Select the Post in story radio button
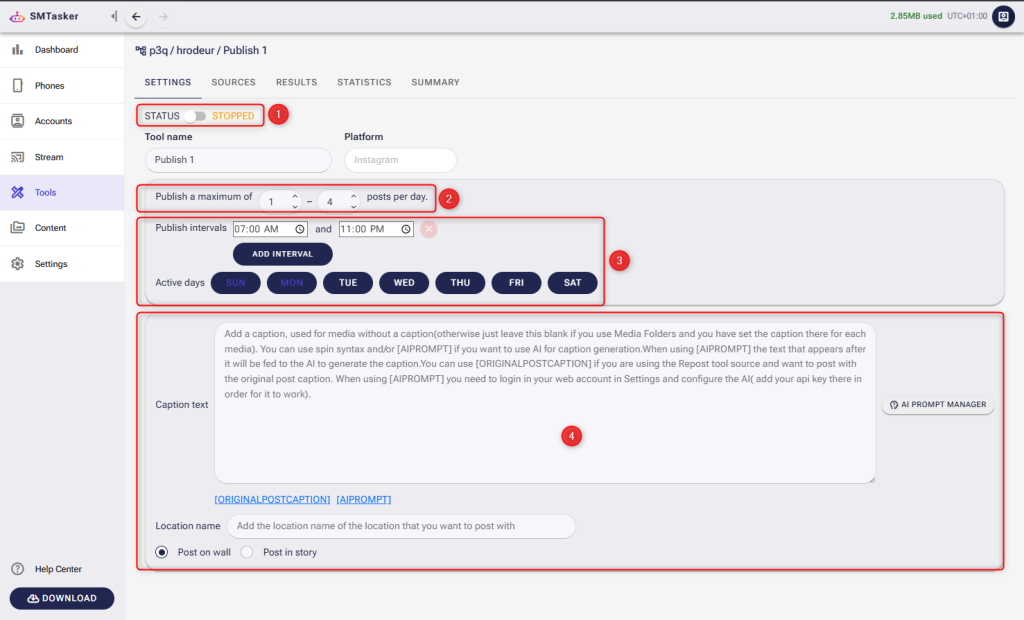This screenshot has width=1024, height=620. coord(246,550)
